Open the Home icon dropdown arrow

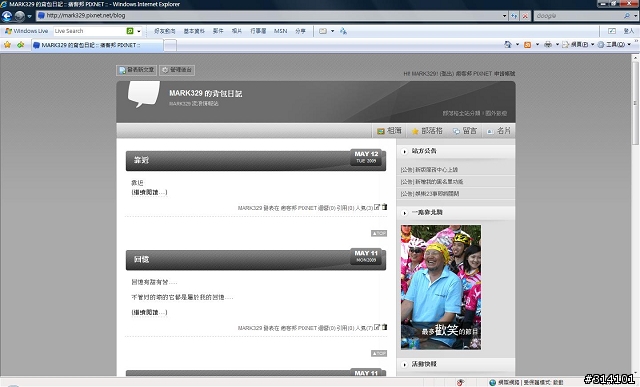pos(518,44)
